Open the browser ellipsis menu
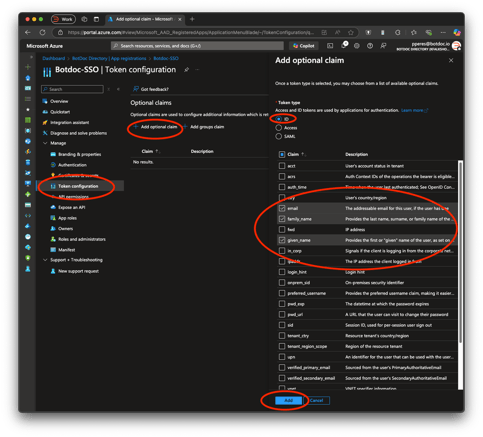Viewport: 483px width, 437px height. pos(443,32)
